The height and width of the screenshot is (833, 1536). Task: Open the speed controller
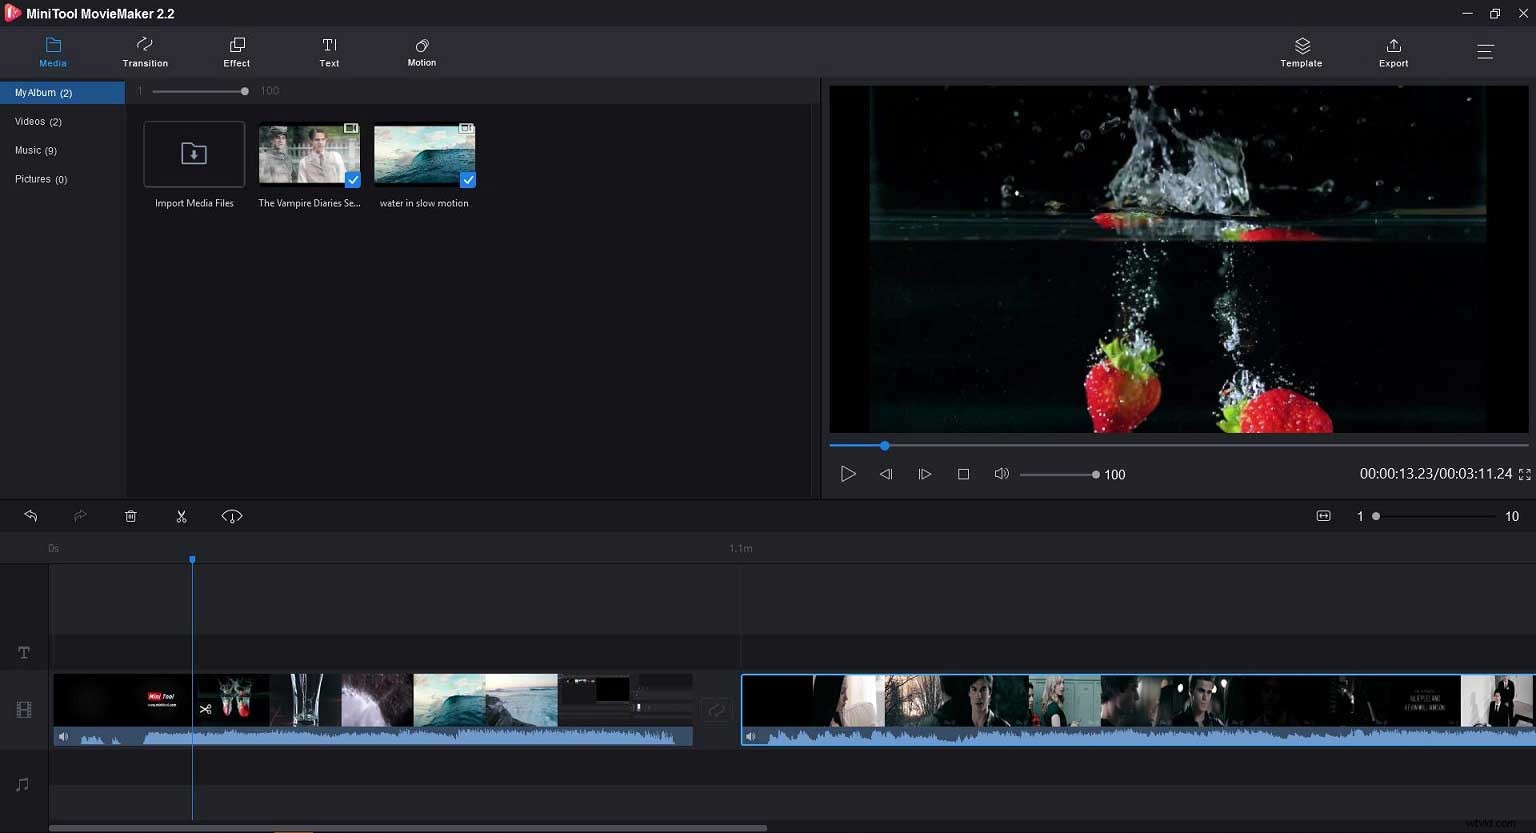click(231, 515)
